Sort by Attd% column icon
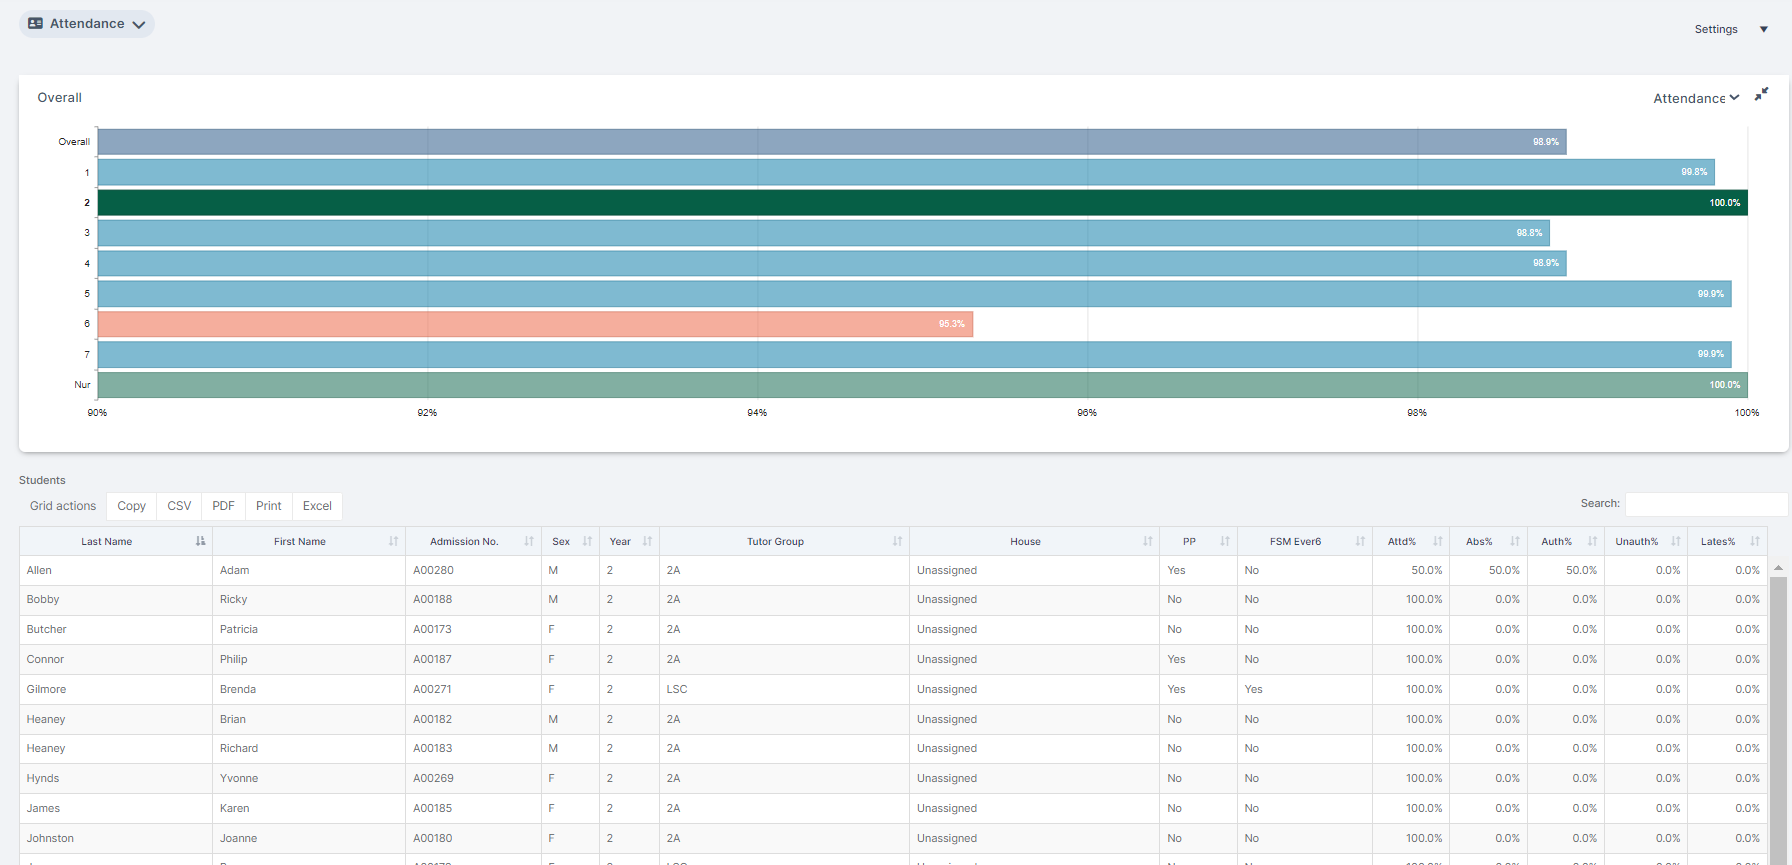This screenshot has width=1792, height=865. [1437, 541]
